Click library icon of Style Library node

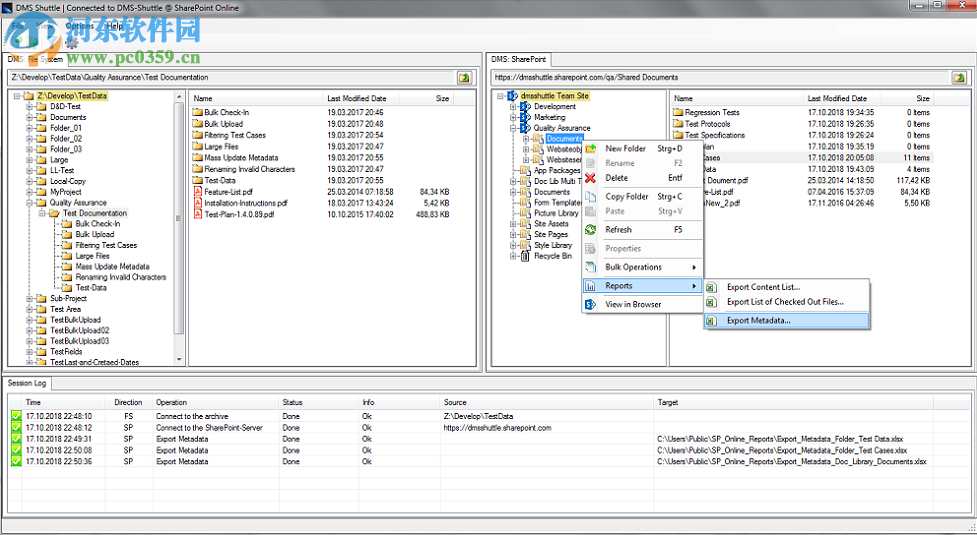525,245
